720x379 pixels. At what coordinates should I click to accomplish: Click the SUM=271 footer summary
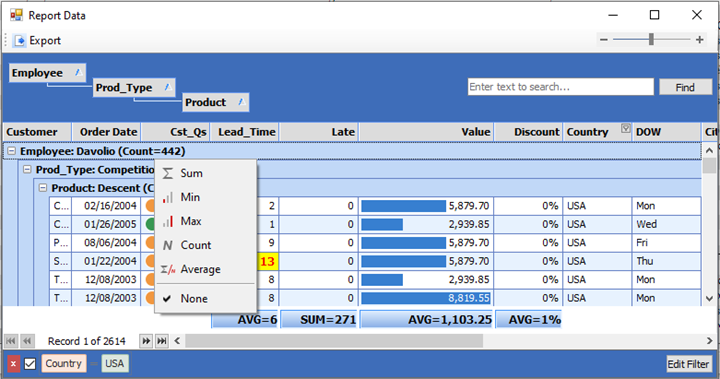pyautogui.click(x=319, y=320)
